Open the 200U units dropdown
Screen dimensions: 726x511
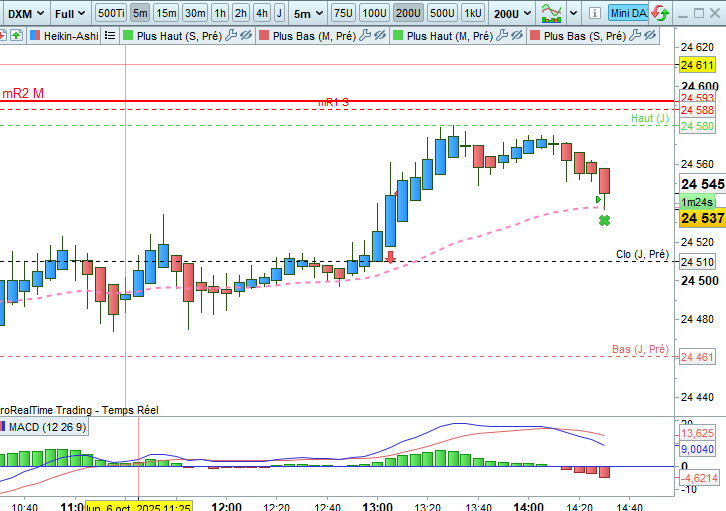(x=512, y=13)
